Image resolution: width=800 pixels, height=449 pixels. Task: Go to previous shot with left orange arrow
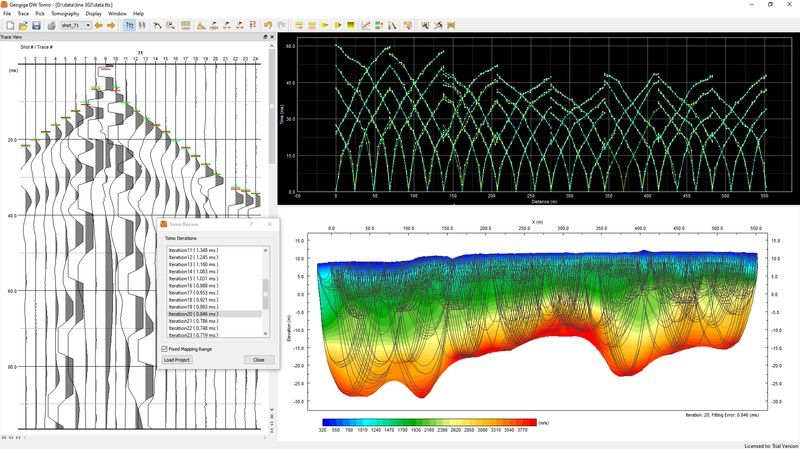[99, 25]
